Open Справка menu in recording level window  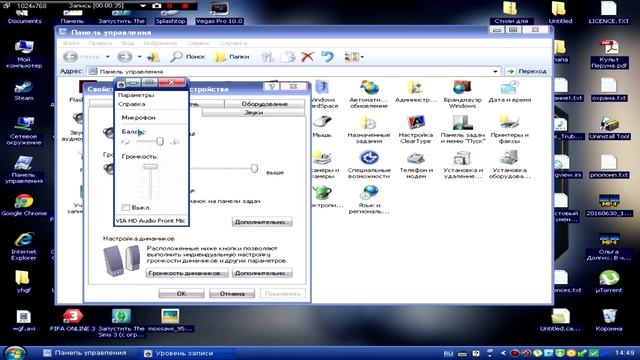click(x=131, y=104)
